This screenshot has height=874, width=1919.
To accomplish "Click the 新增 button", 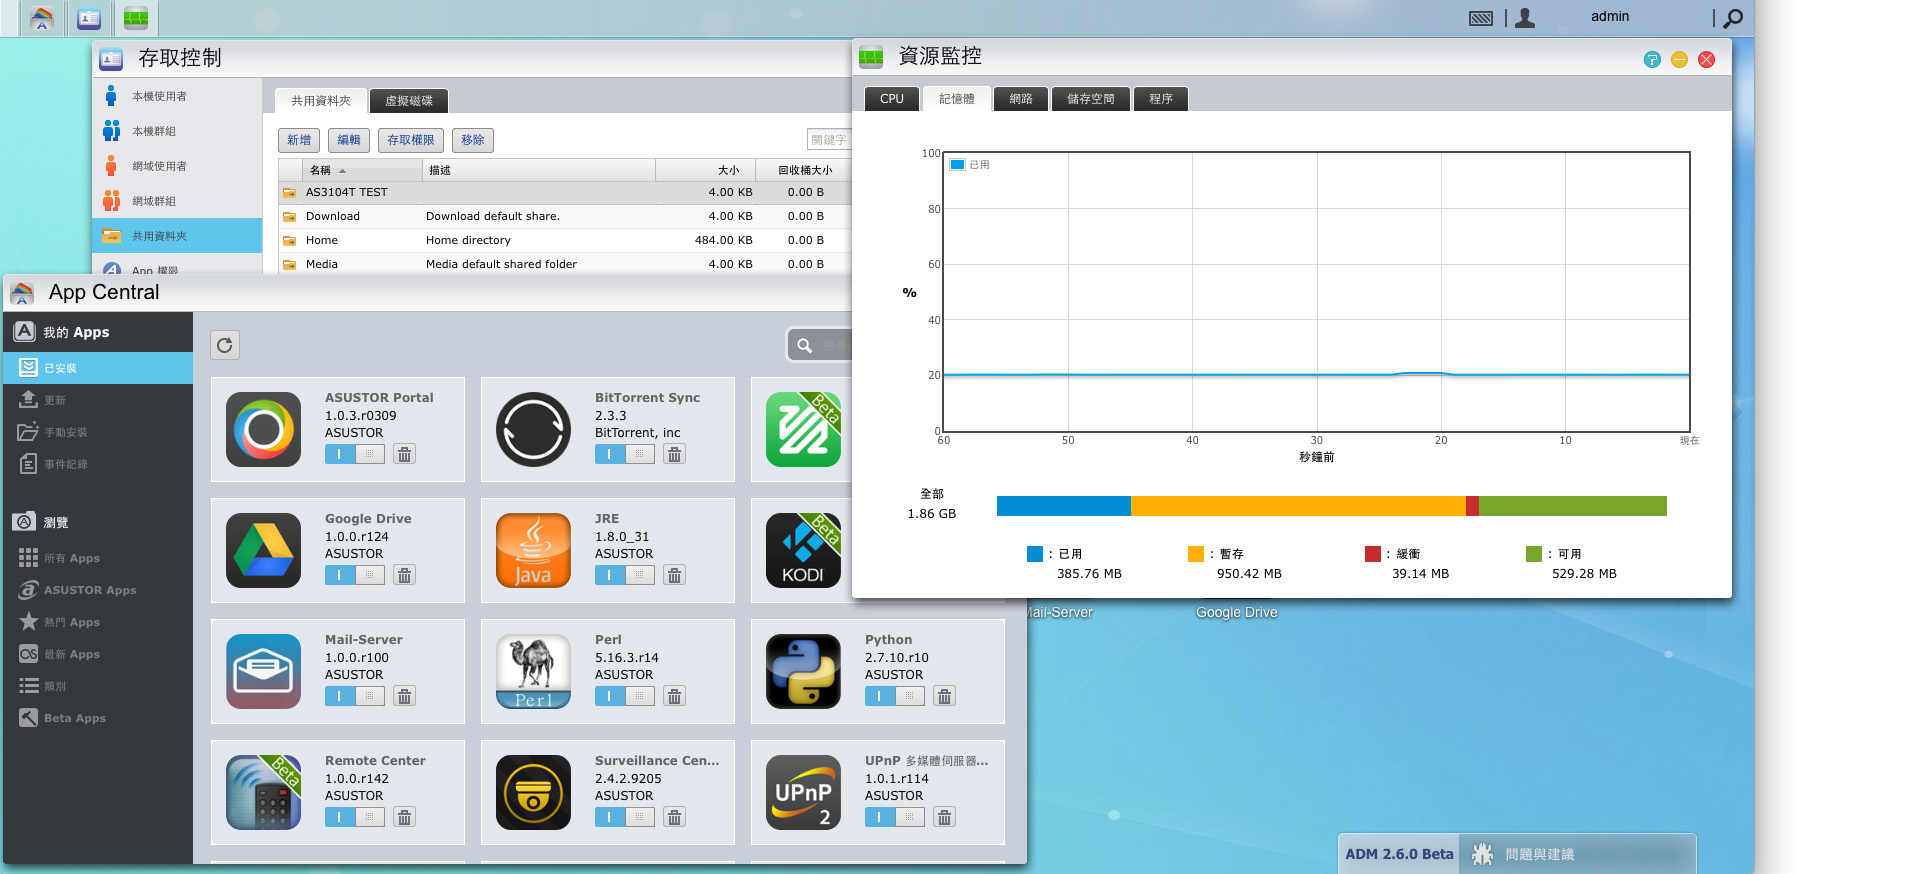I will click(x=299, y=140).
